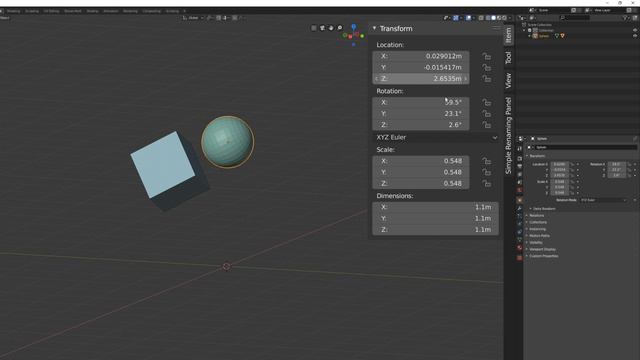Lock the Rotation Y axis

pyautogui.click(x=486, y=113)
